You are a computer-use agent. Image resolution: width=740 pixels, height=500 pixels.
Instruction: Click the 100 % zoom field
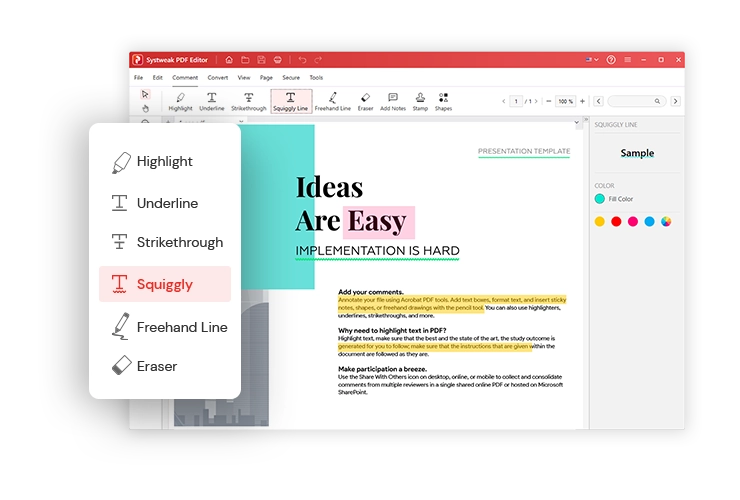(565, 101)
